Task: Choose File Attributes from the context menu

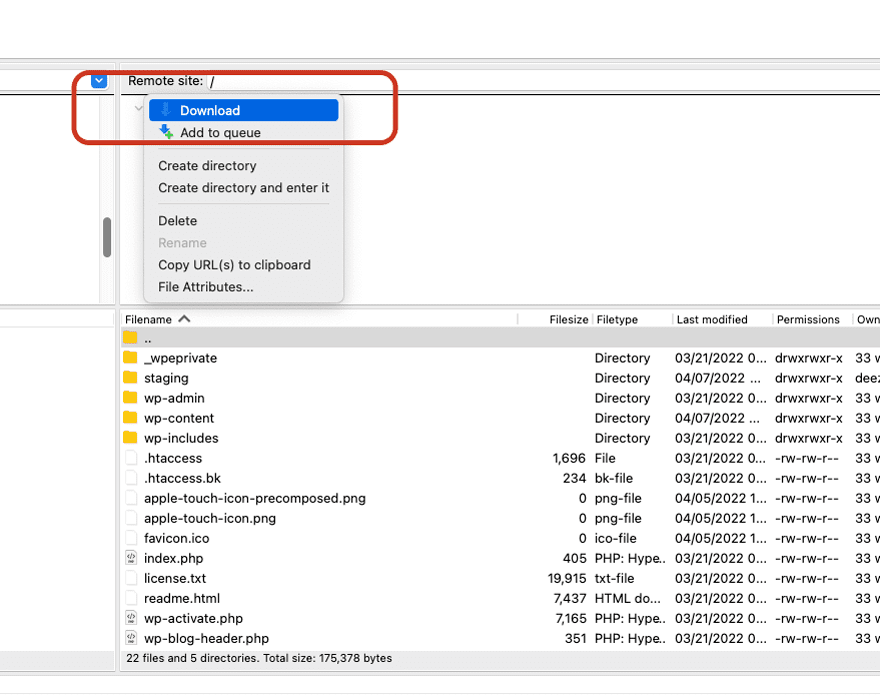Action: point(207,288)
